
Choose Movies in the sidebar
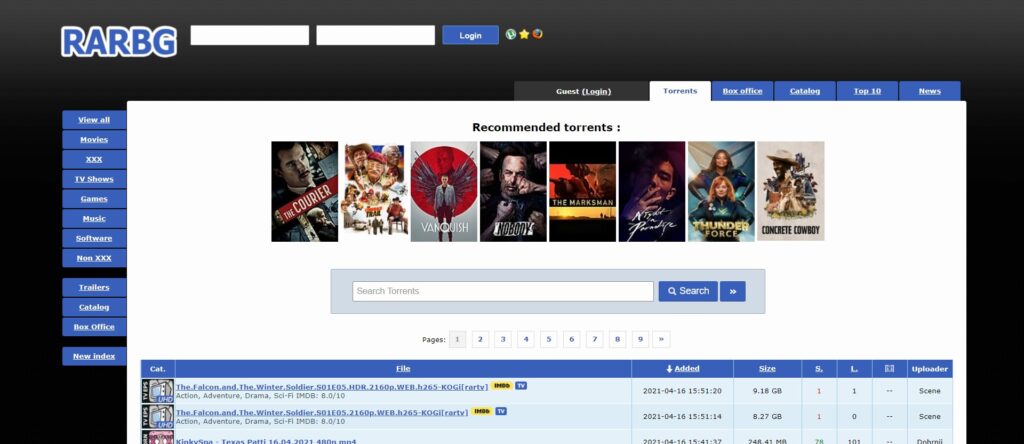point(94,140)
